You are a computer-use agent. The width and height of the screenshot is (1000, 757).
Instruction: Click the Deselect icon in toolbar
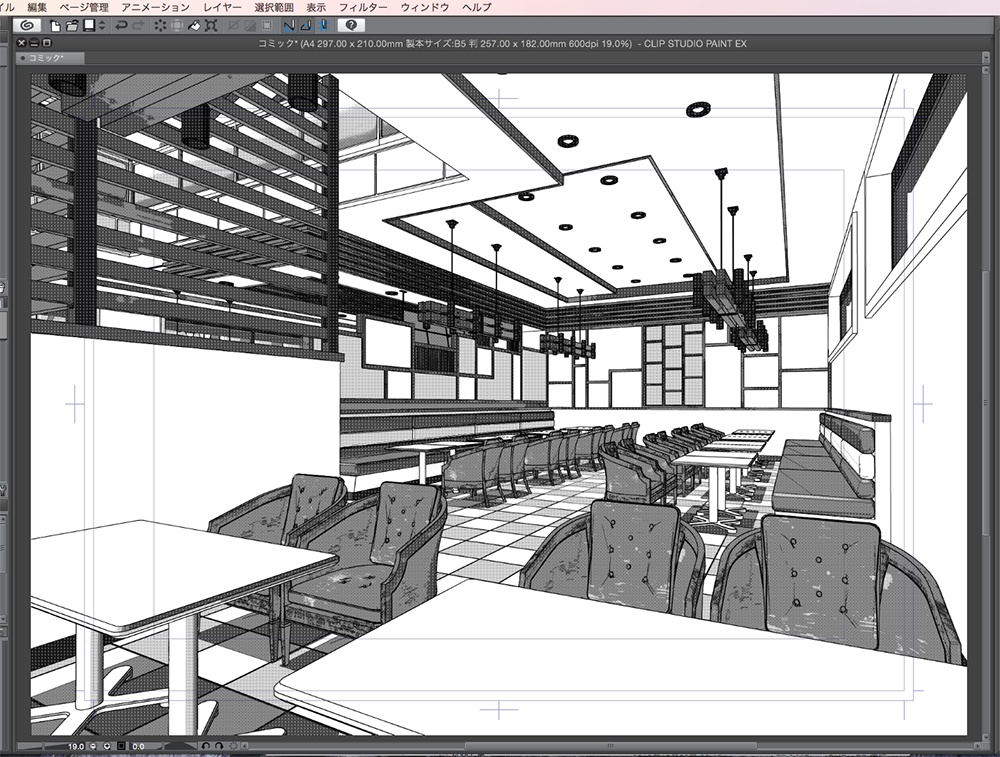click(x=233, y=26)
